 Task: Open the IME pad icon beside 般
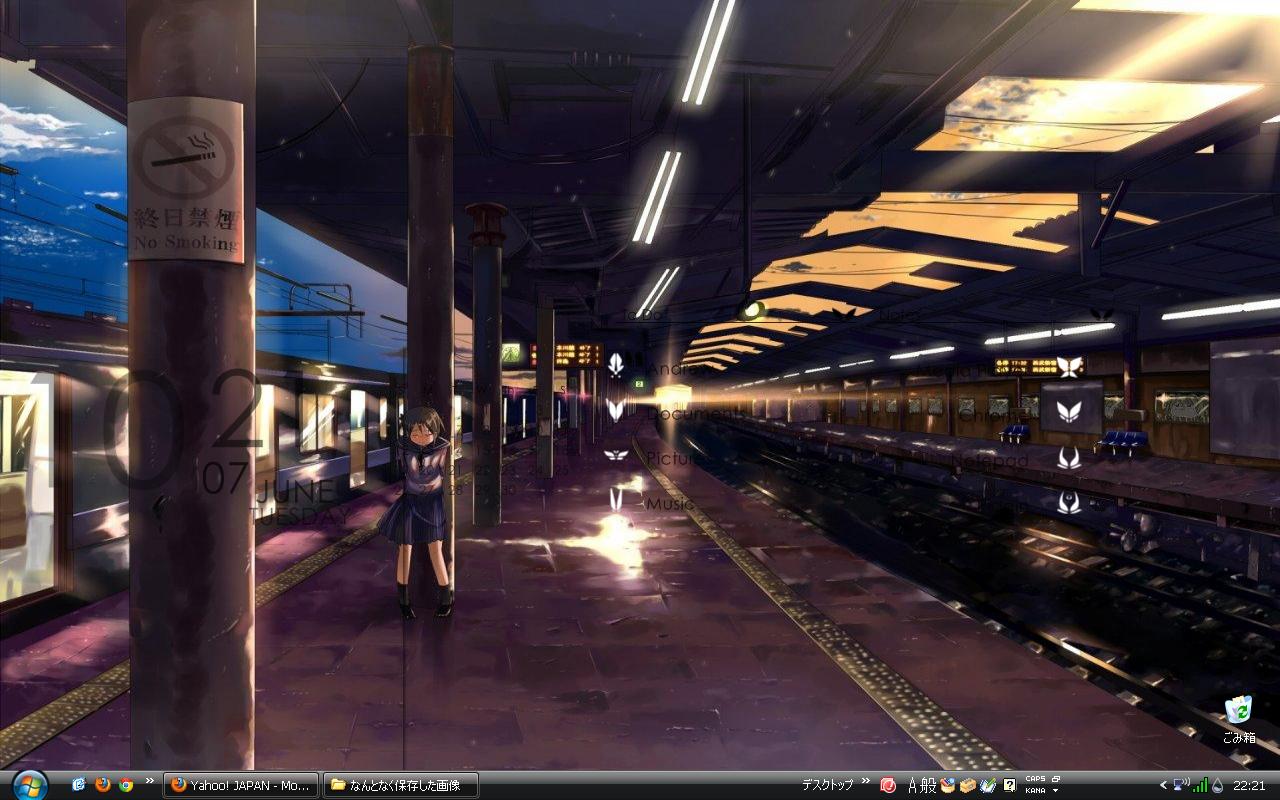pos(948,785)
